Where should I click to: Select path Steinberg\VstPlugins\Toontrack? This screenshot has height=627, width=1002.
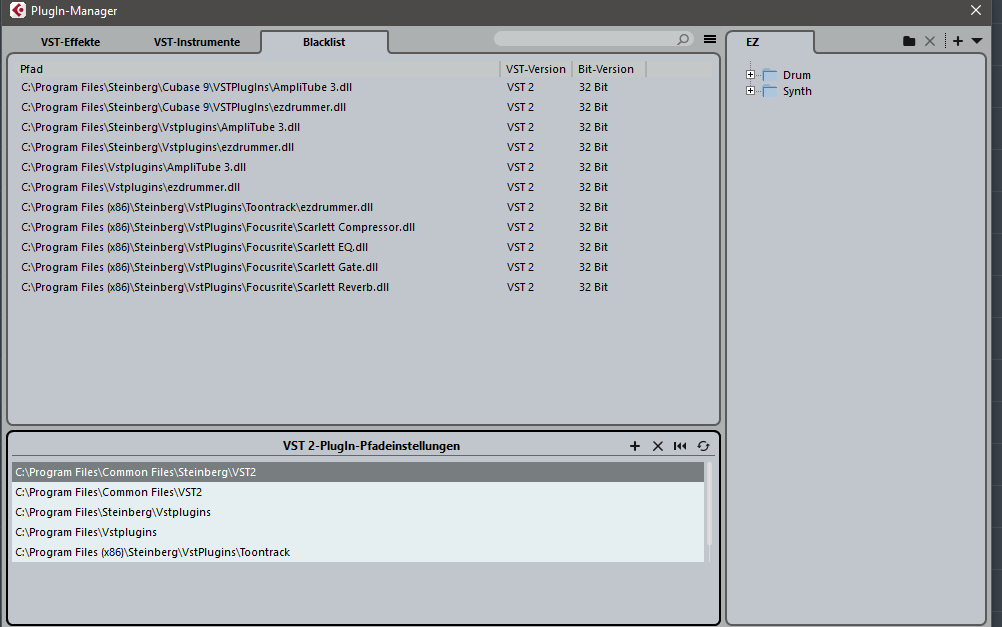(x=358, y=552)
